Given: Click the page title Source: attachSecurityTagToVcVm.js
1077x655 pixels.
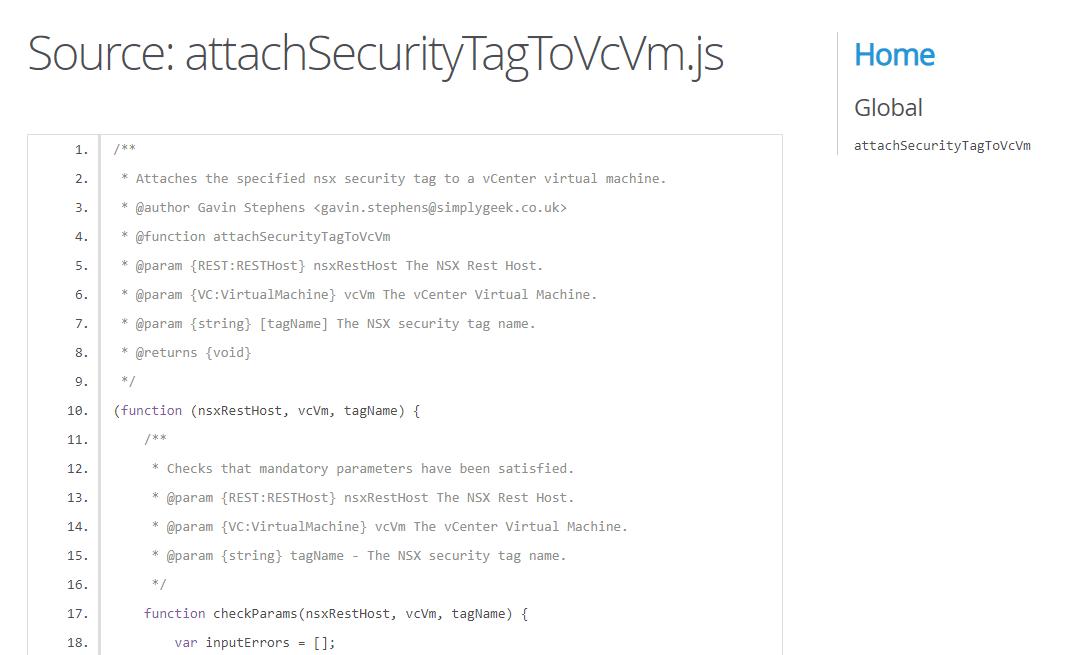Looking at the screenshot, I should (376, 55).
